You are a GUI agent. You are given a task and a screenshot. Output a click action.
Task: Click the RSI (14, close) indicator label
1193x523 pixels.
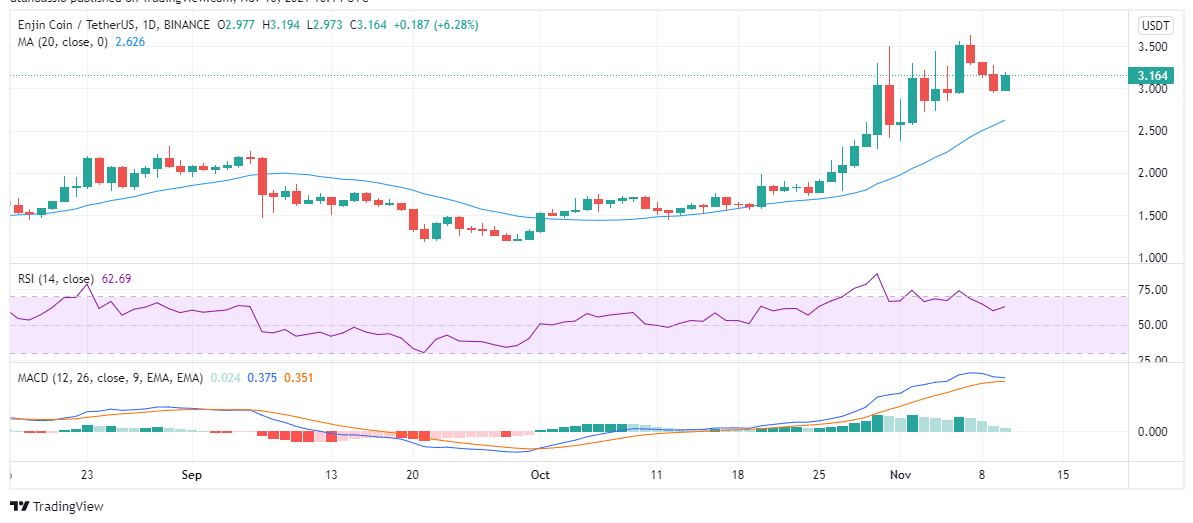56,279
